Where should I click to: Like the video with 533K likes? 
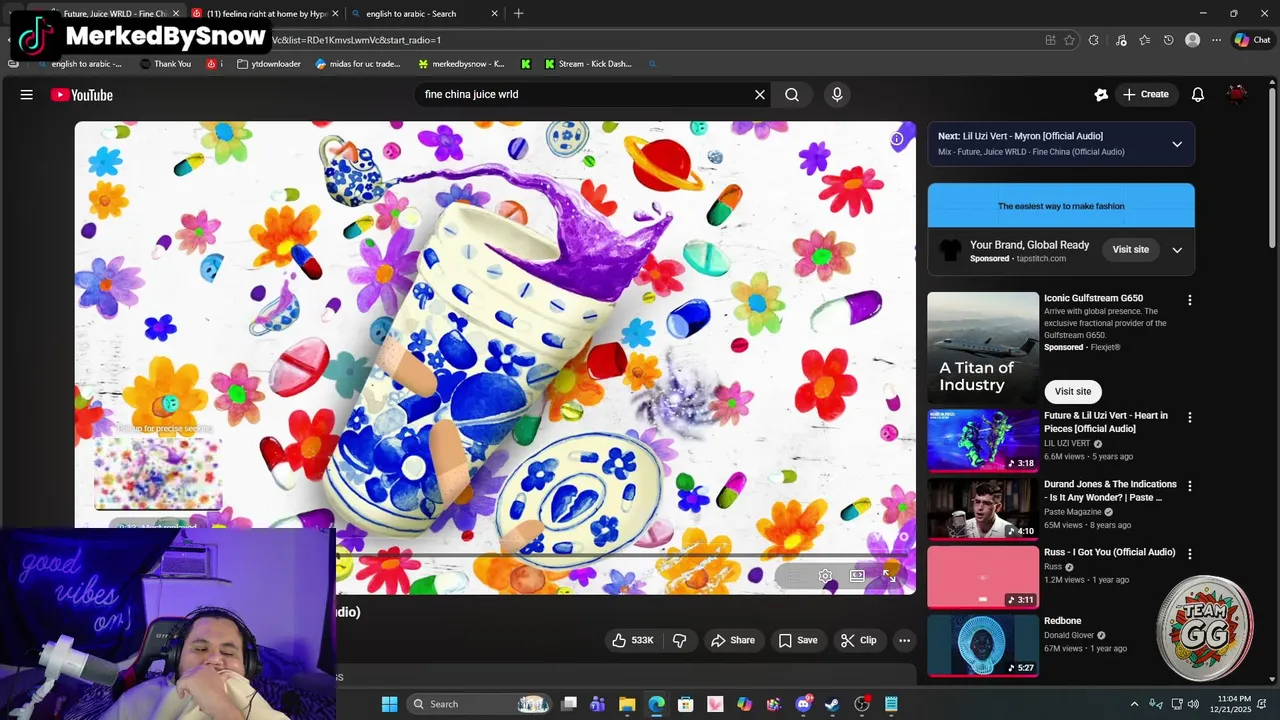pyautogui.click(x=632, y=640)
